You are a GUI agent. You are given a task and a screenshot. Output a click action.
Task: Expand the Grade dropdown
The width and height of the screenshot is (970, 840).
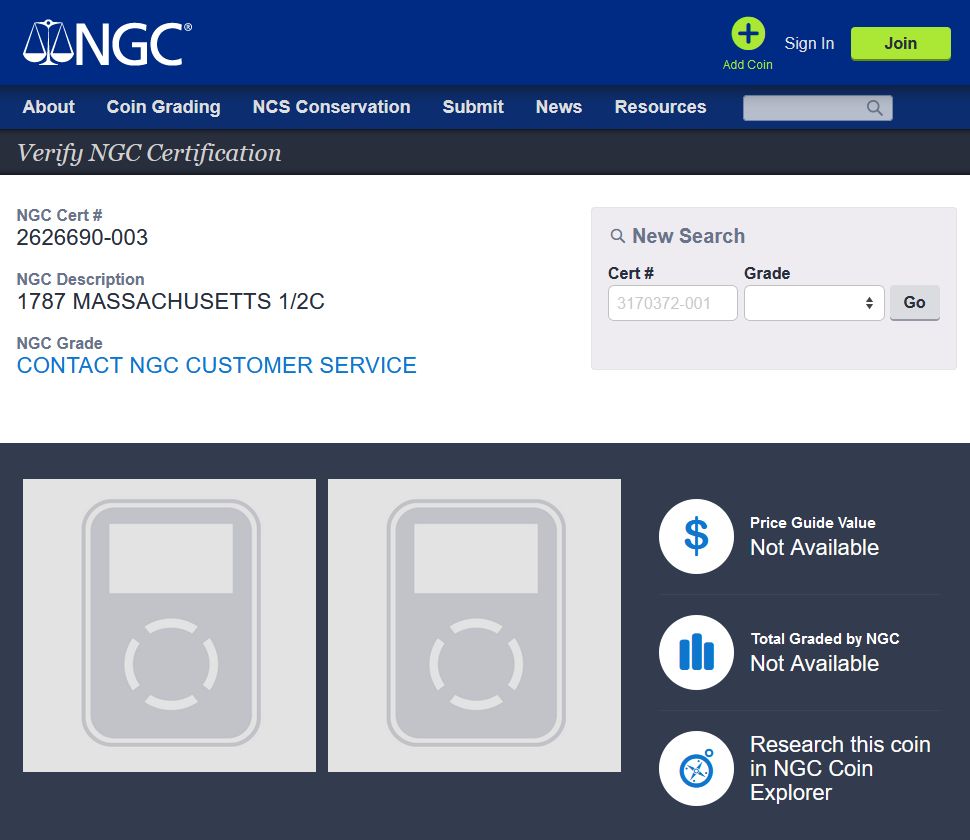click(814, 303)
